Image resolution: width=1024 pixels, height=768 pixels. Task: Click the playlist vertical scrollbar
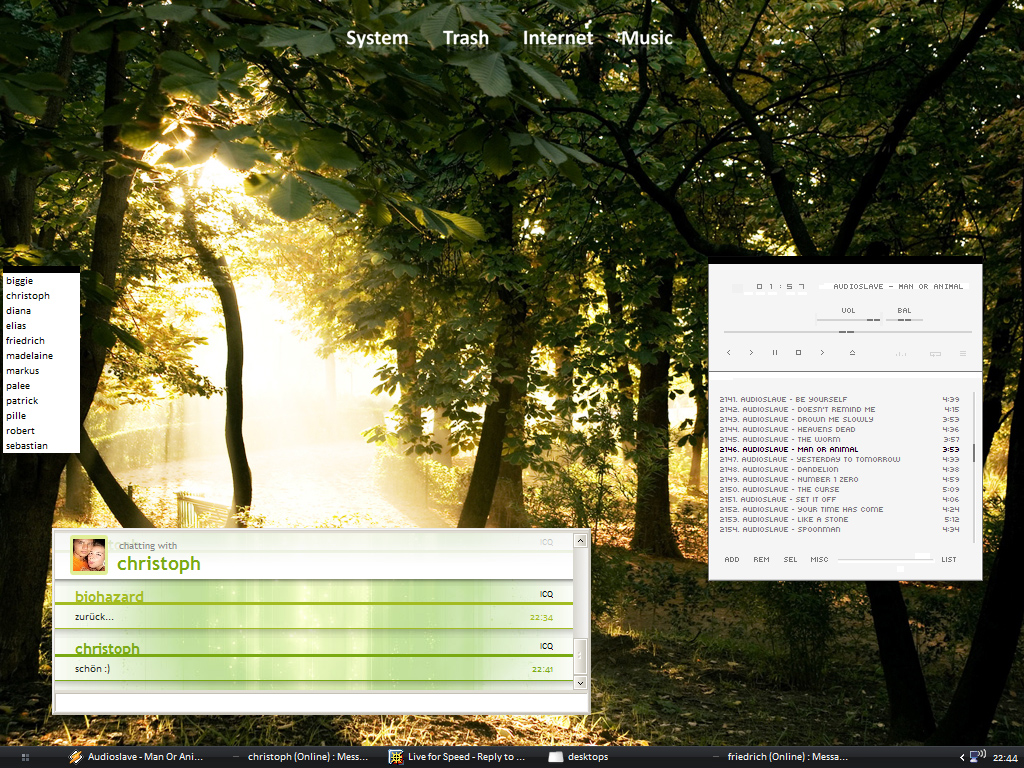tap(974, 467)
